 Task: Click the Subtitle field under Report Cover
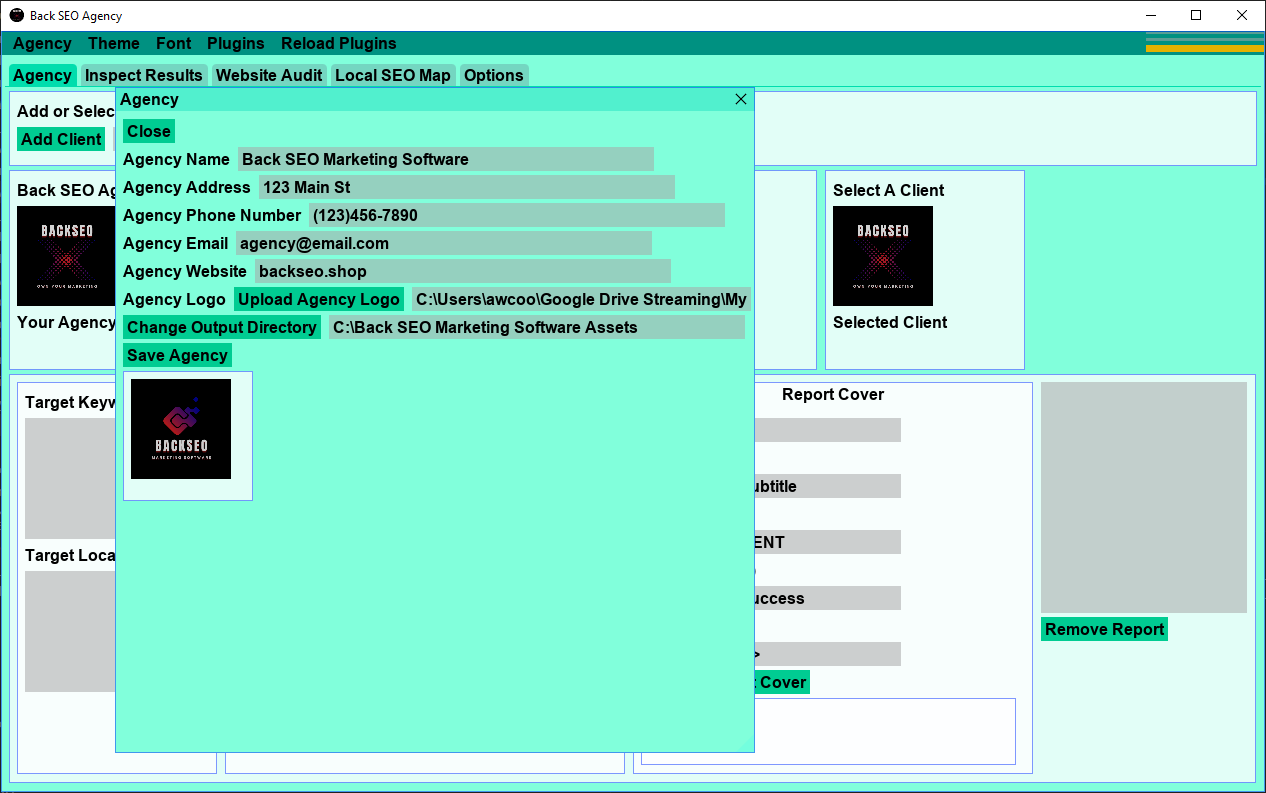pos(828,486)
